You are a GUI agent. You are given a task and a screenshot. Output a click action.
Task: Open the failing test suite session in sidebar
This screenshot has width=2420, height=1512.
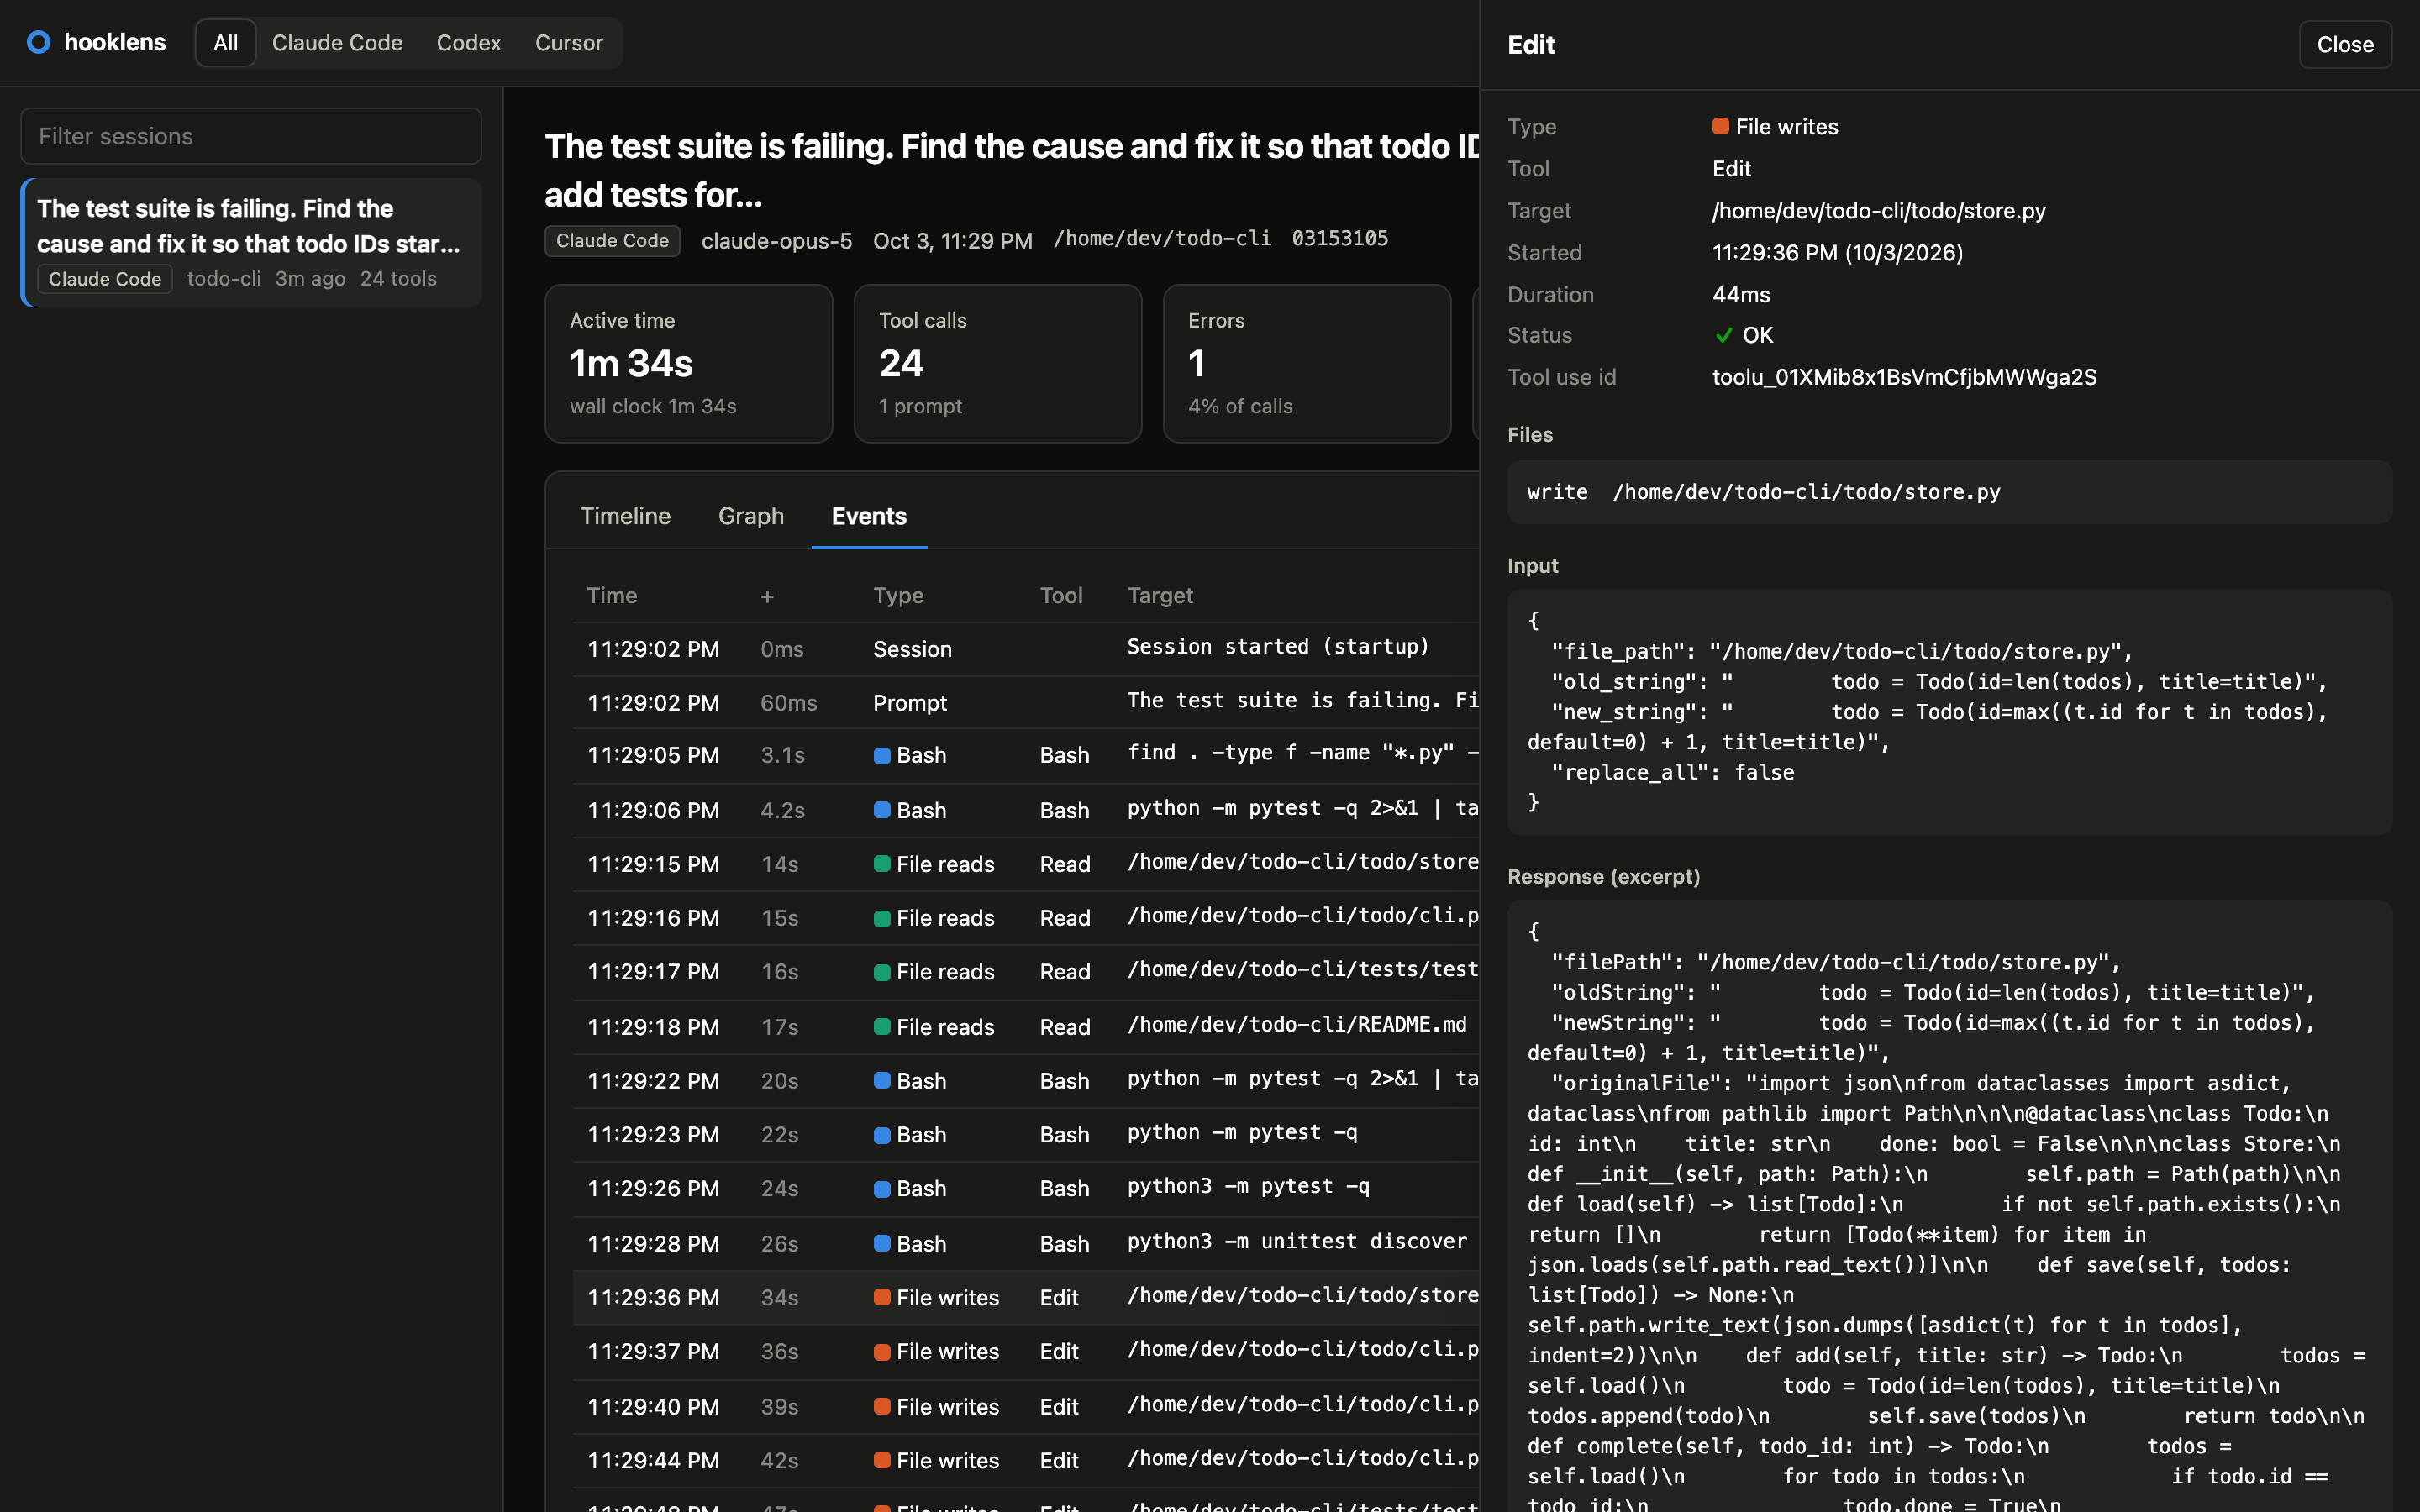[x=251, y=243]
